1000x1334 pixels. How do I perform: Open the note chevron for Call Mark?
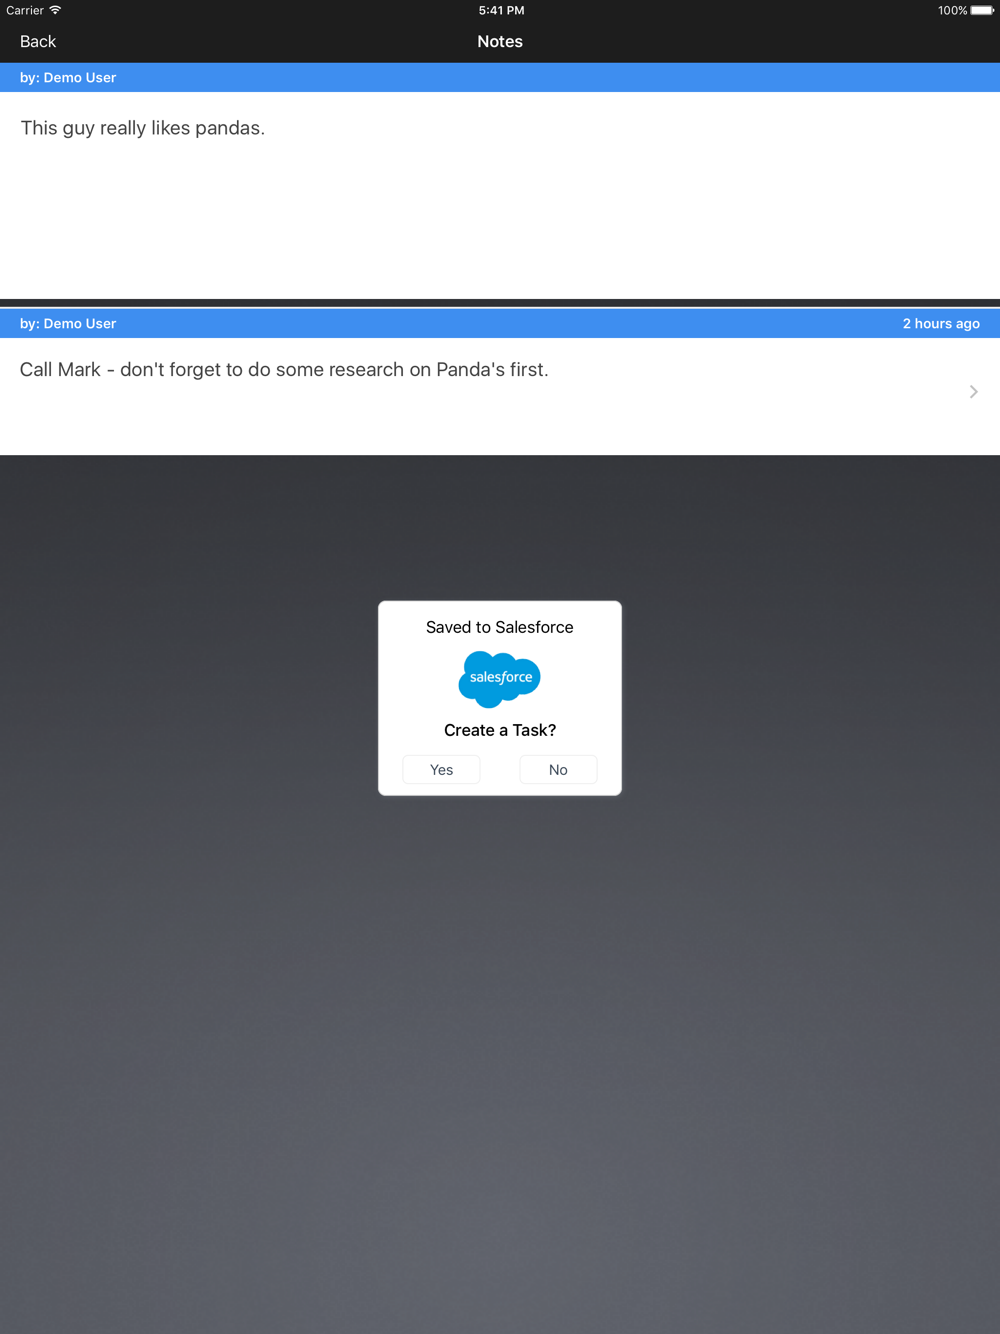point(973,392)
